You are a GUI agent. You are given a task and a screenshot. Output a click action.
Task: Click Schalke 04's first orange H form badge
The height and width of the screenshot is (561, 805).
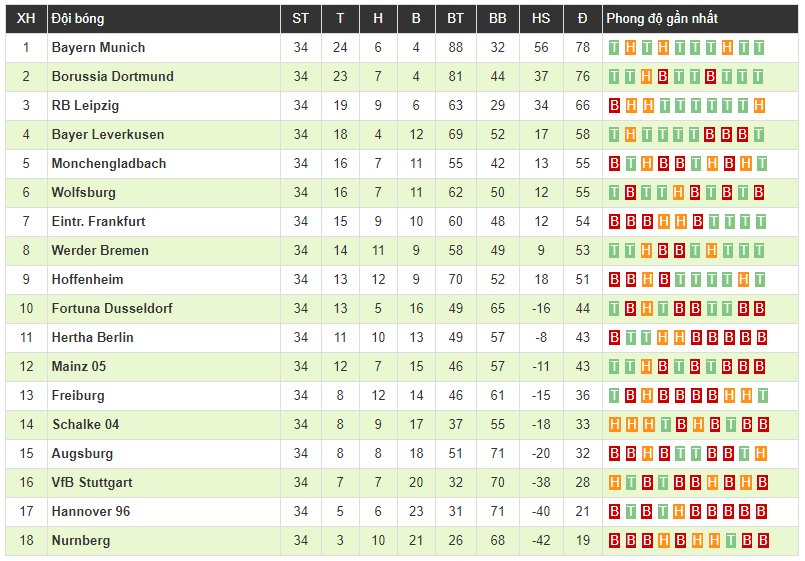[x=615, y=425]
